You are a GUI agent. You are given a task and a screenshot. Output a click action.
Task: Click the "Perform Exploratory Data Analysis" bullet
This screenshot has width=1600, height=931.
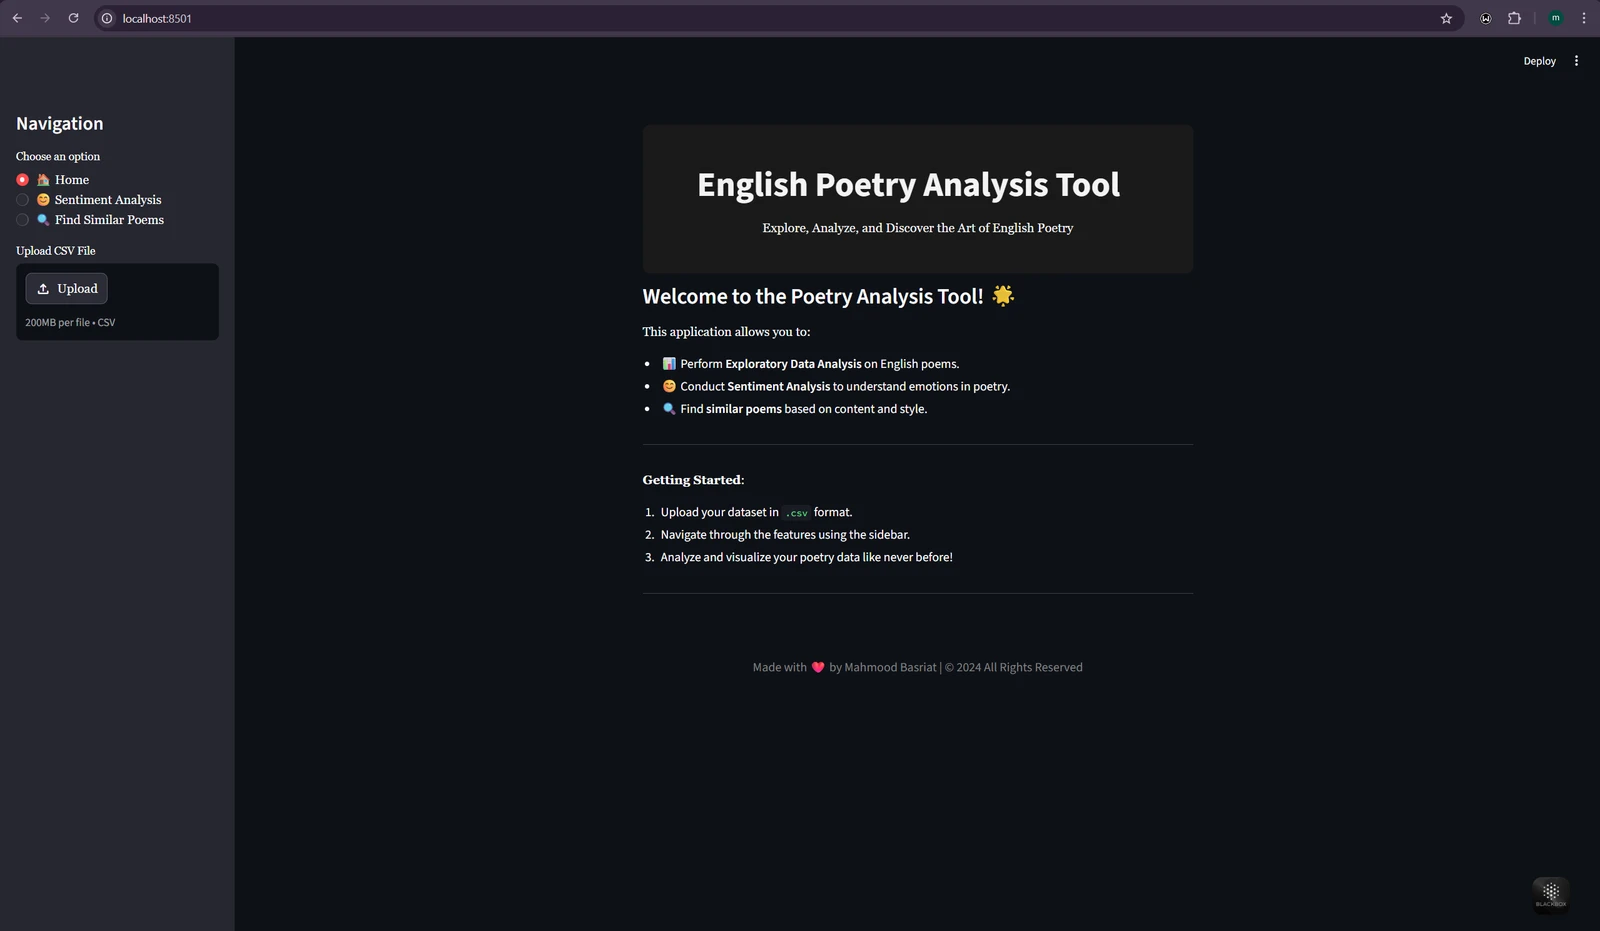(x=810, y=364)
